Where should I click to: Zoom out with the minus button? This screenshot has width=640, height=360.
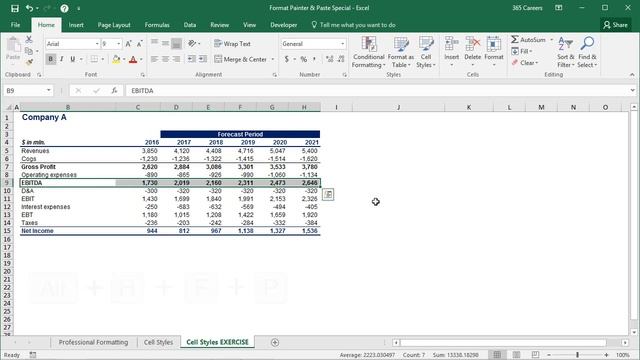[x=549, y=355]
